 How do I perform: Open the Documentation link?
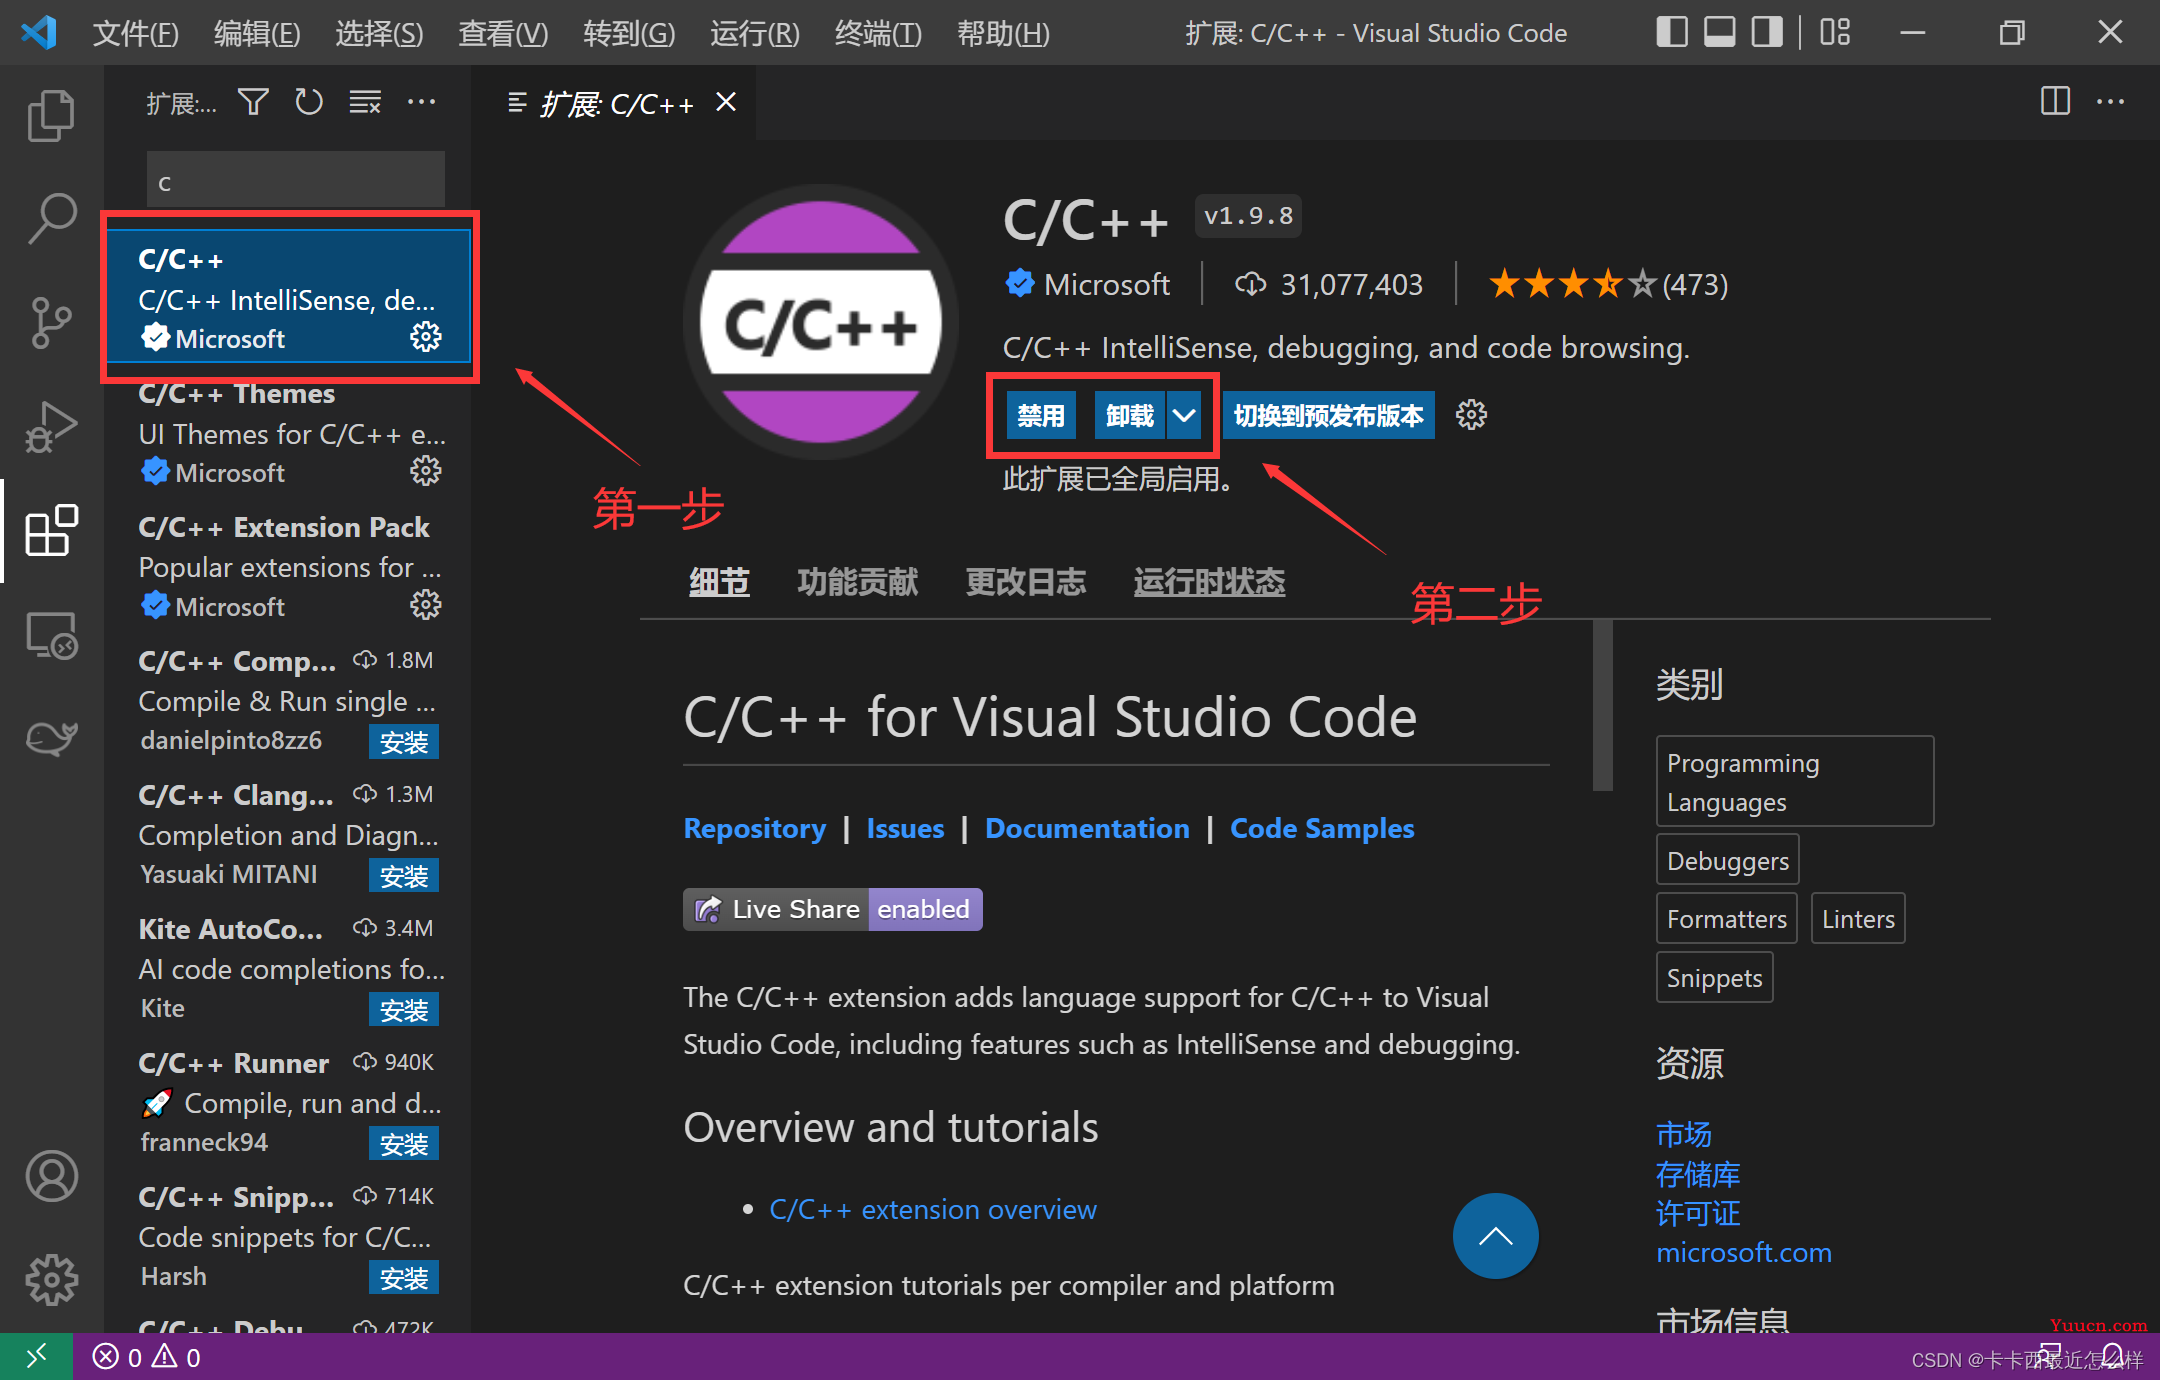click(x=1087, y=828)
